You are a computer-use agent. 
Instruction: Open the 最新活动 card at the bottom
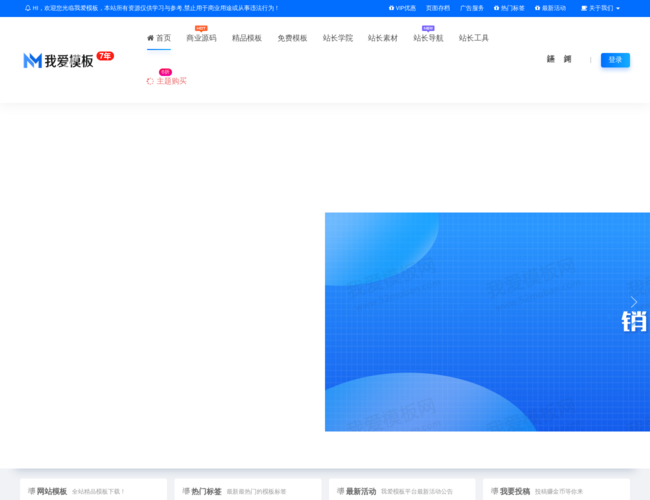click(402, 490)
